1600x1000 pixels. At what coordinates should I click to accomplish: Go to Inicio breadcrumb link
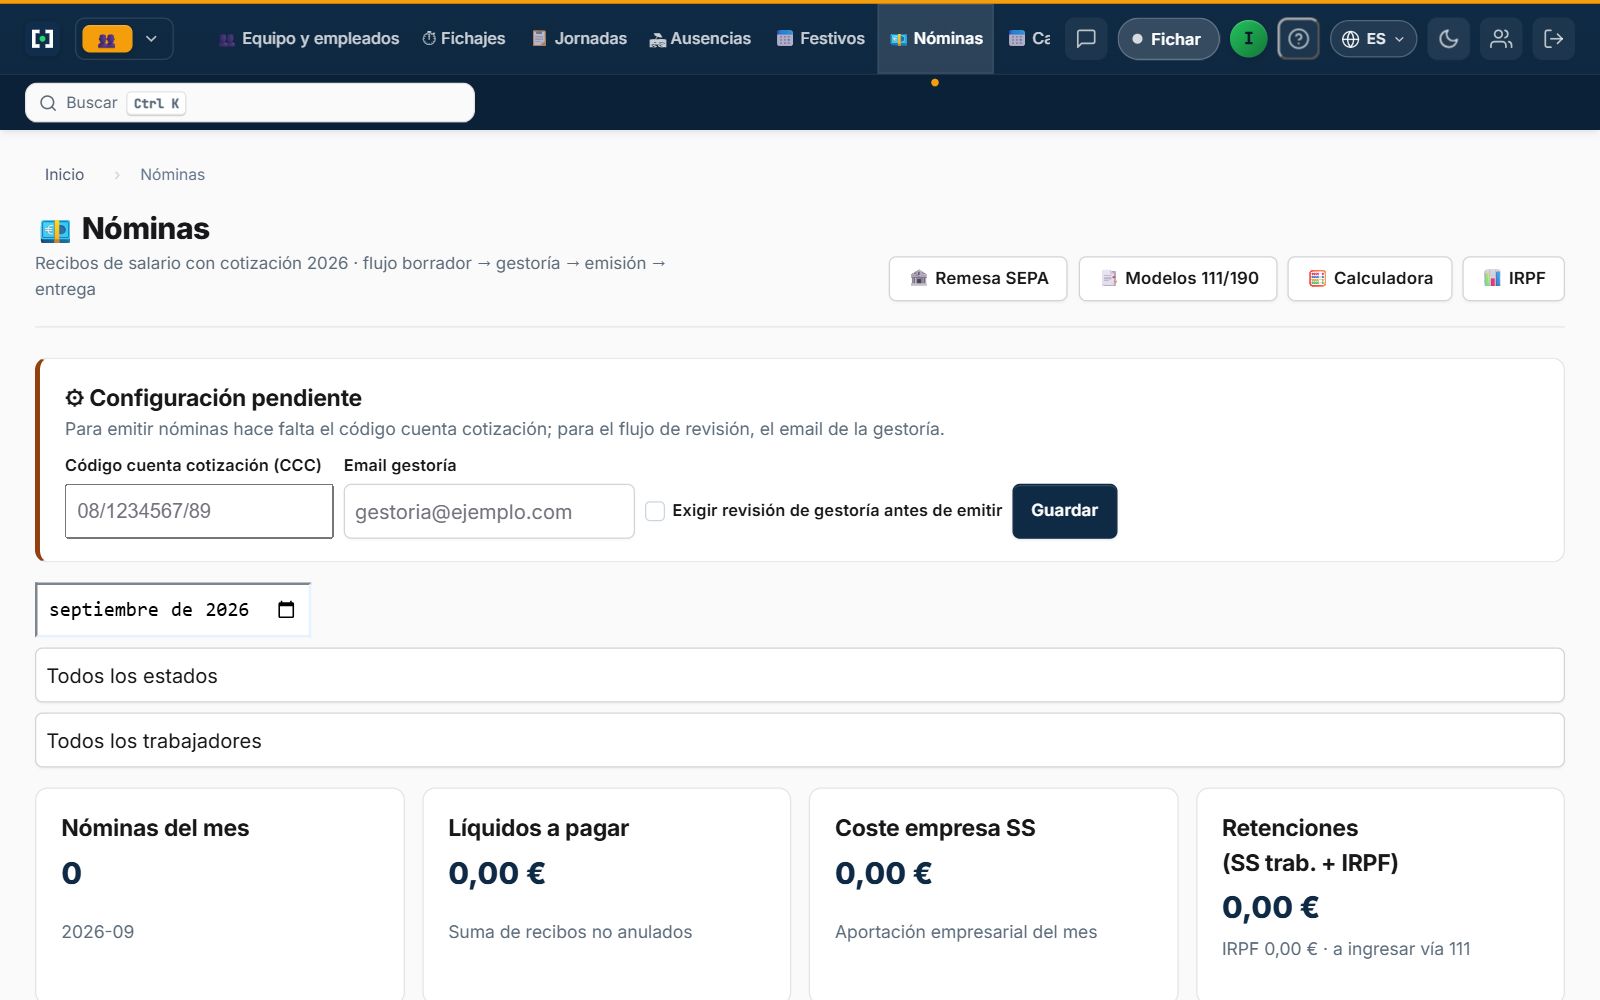pyautogui.click(x=64, y=175)
